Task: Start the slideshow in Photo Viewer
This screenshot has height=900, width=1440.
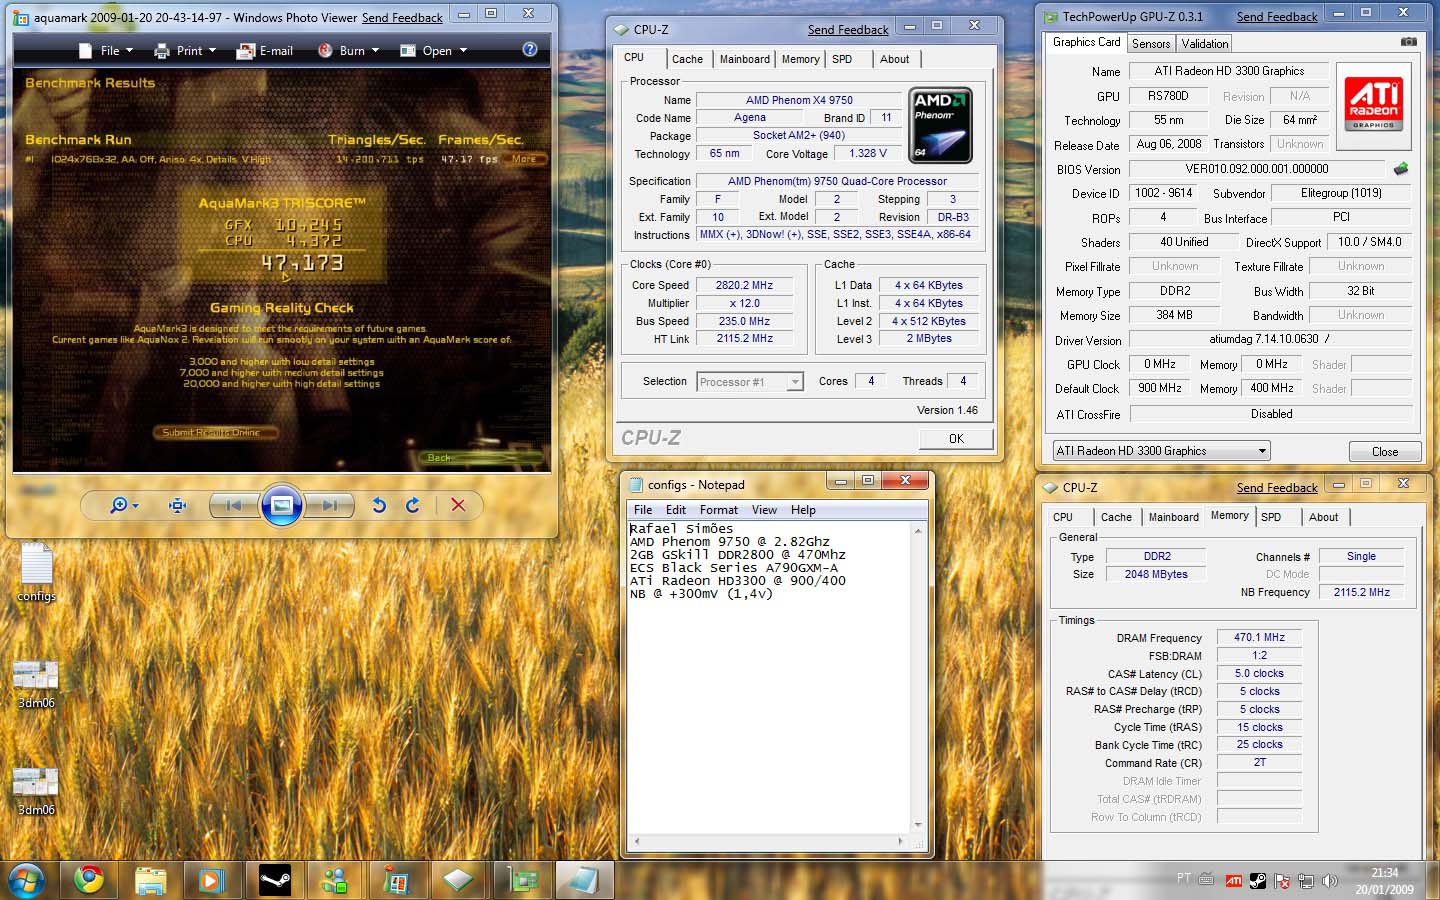Action: click(x=282, y=506)
